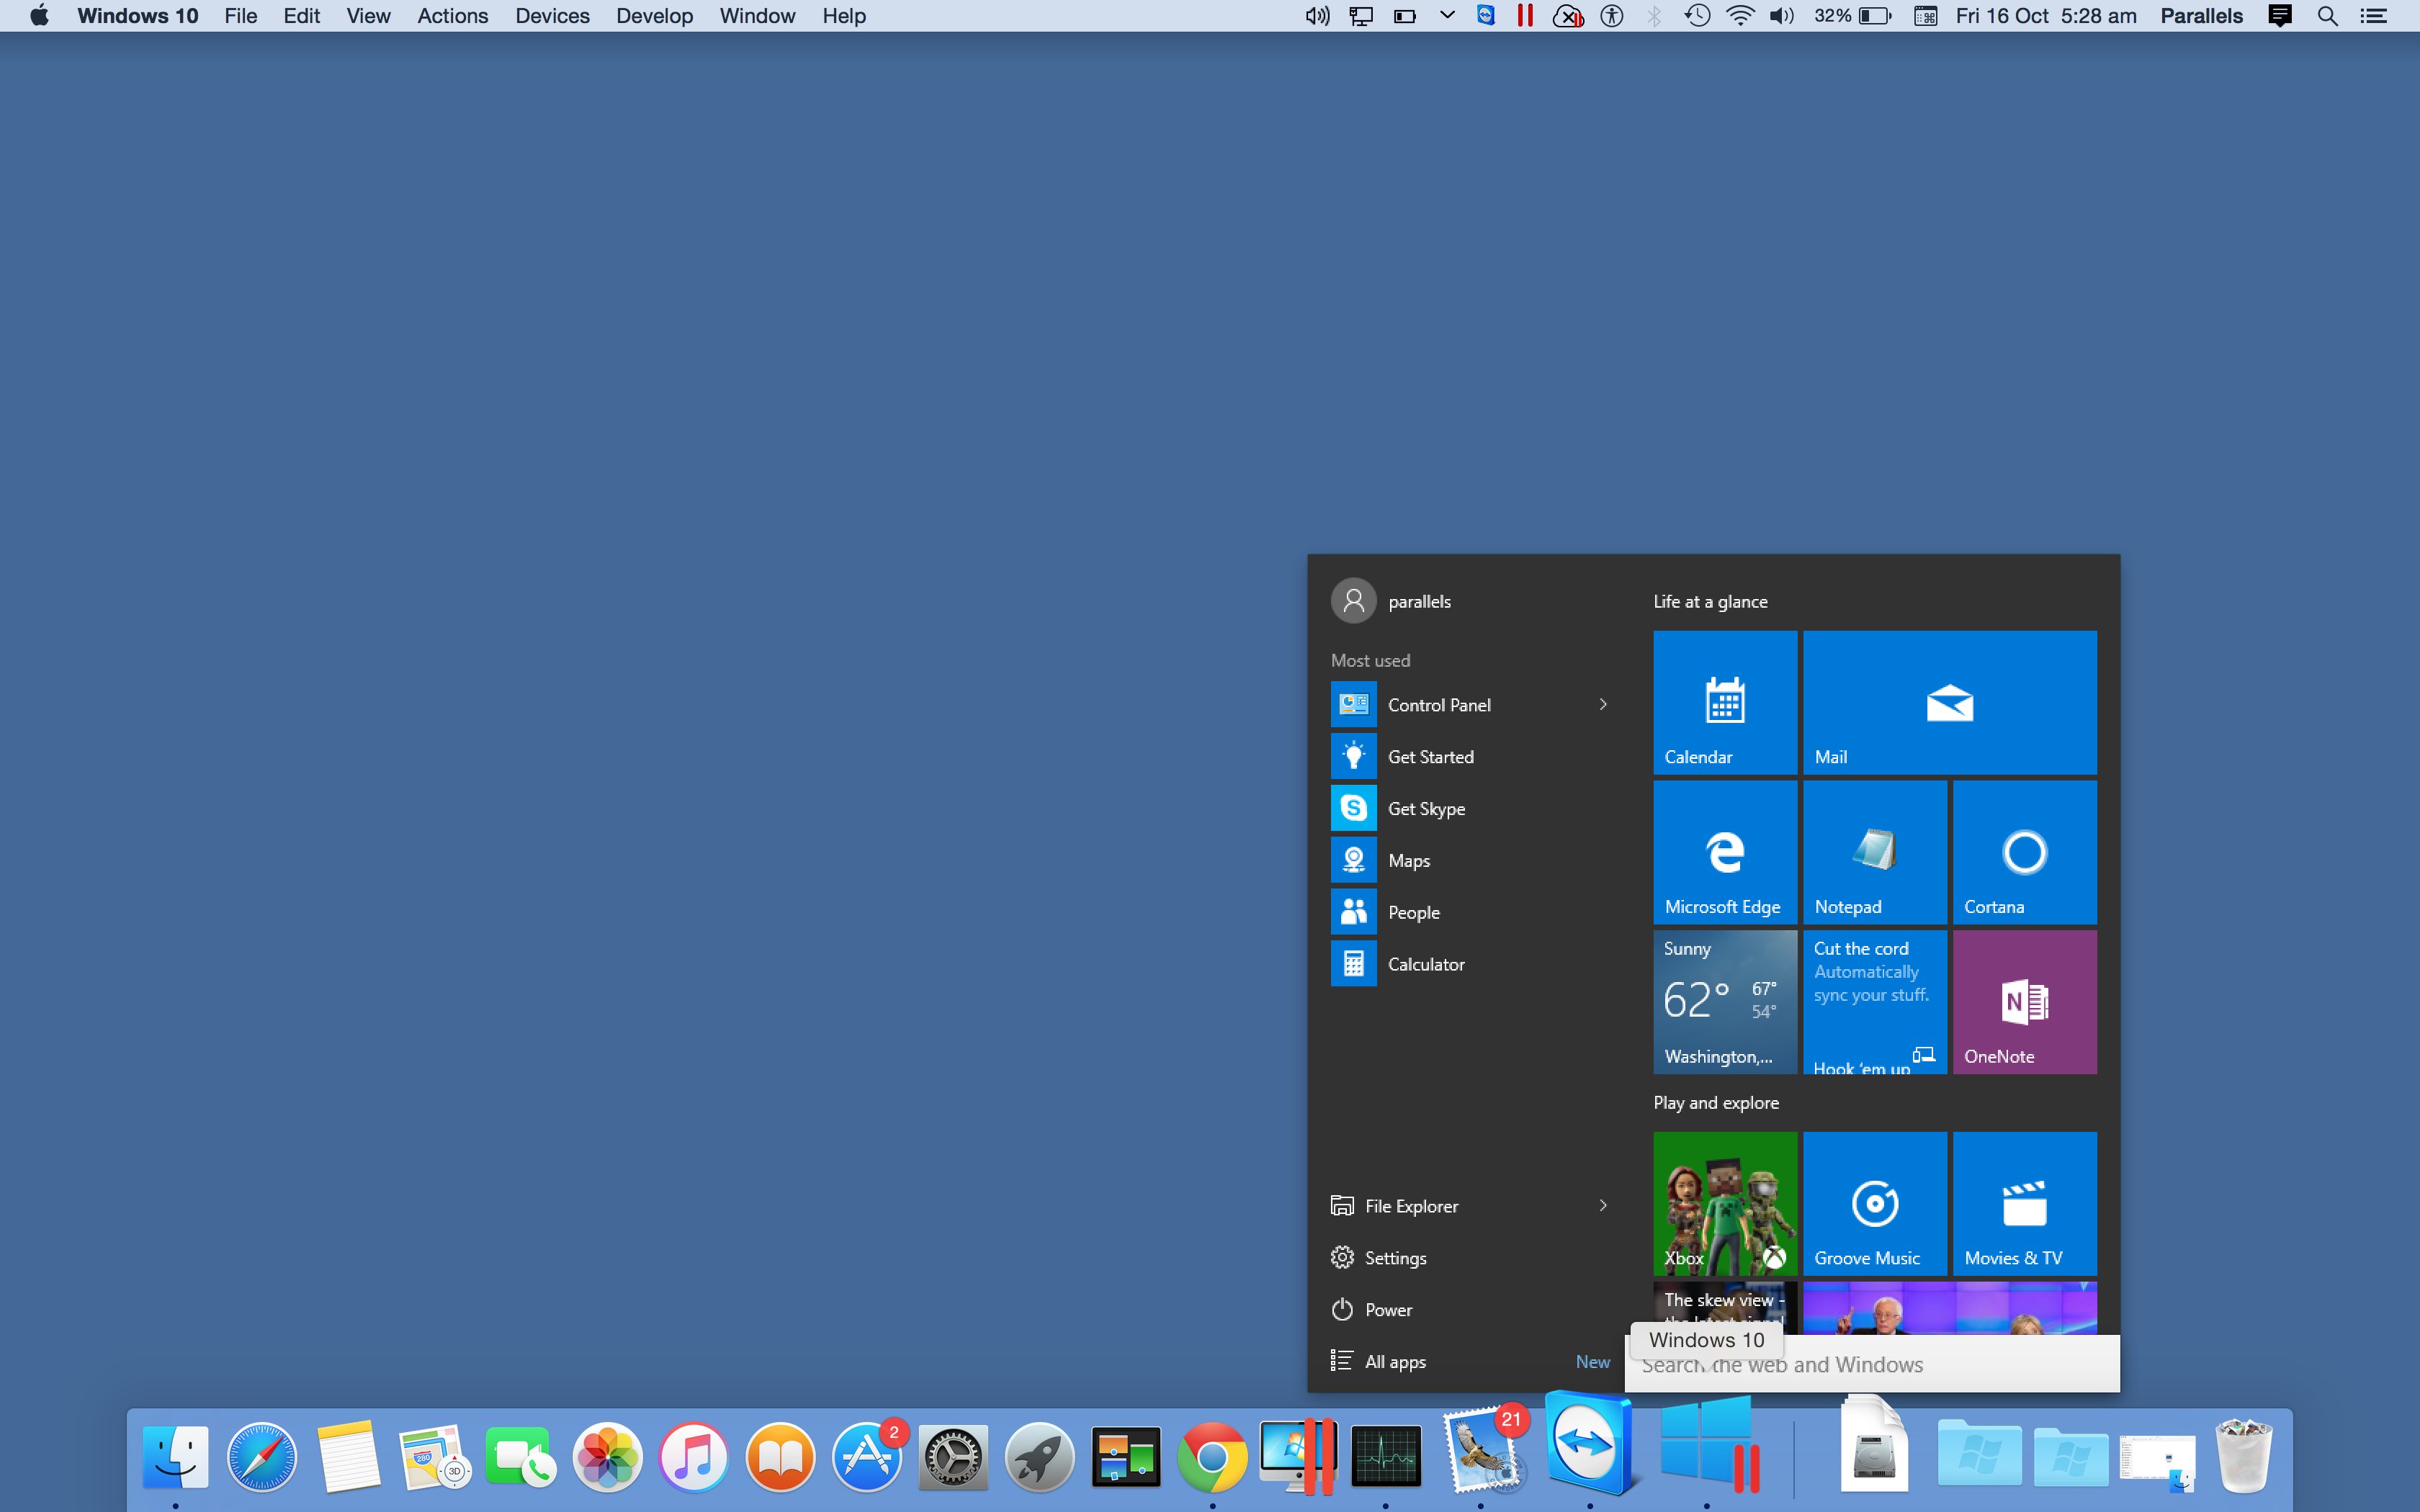Screen dimensions: 2420x1512
Task: Open the Actions menu
Action: (453, 16)
